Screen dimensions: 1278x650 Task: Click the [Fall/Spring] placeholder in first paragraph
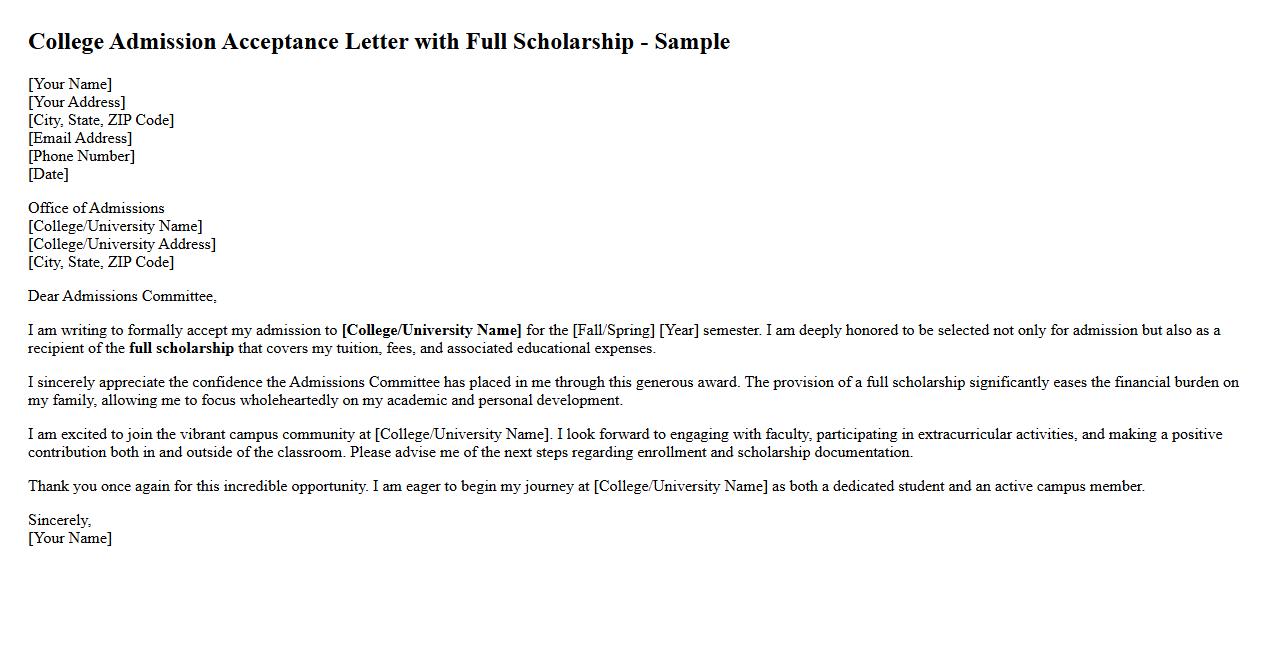pos(613,330)
